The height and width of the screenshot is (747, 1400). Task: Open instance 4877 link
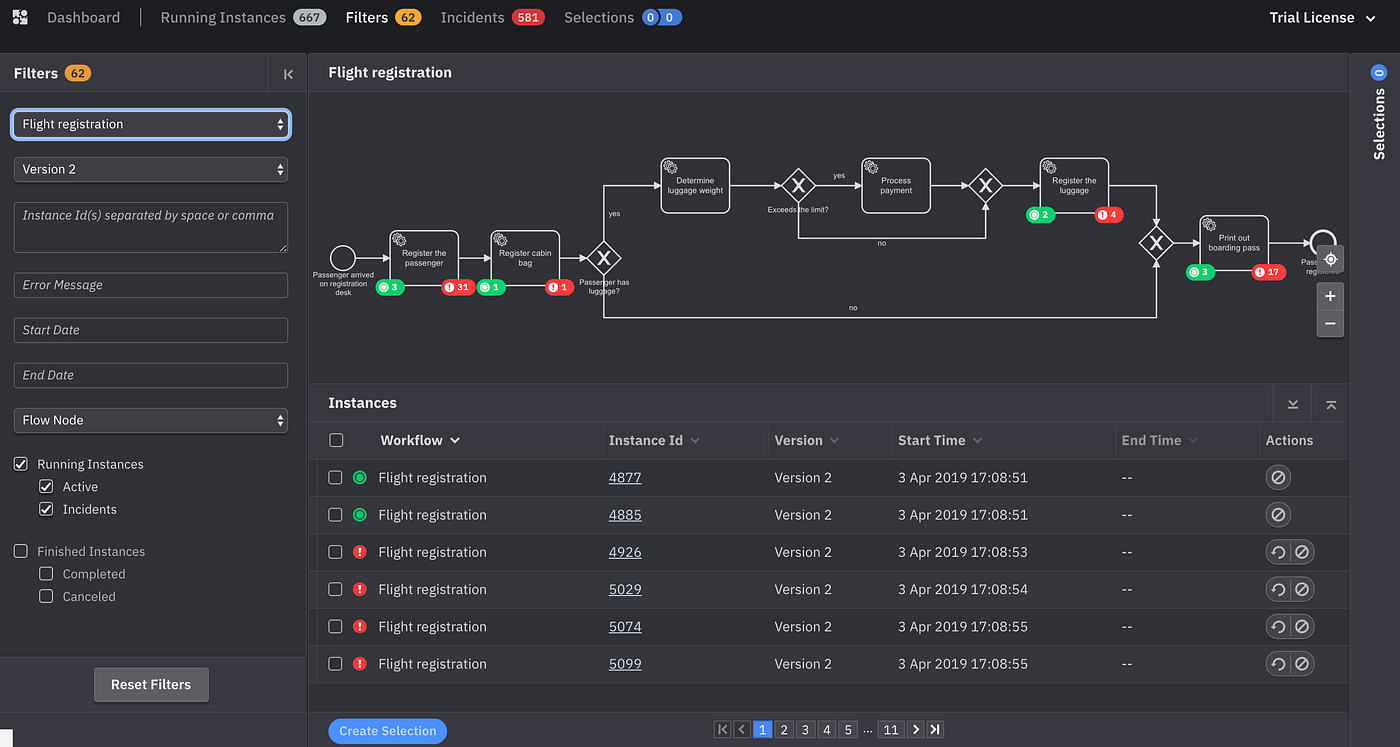pyautogui.click(x=625, y=478)
